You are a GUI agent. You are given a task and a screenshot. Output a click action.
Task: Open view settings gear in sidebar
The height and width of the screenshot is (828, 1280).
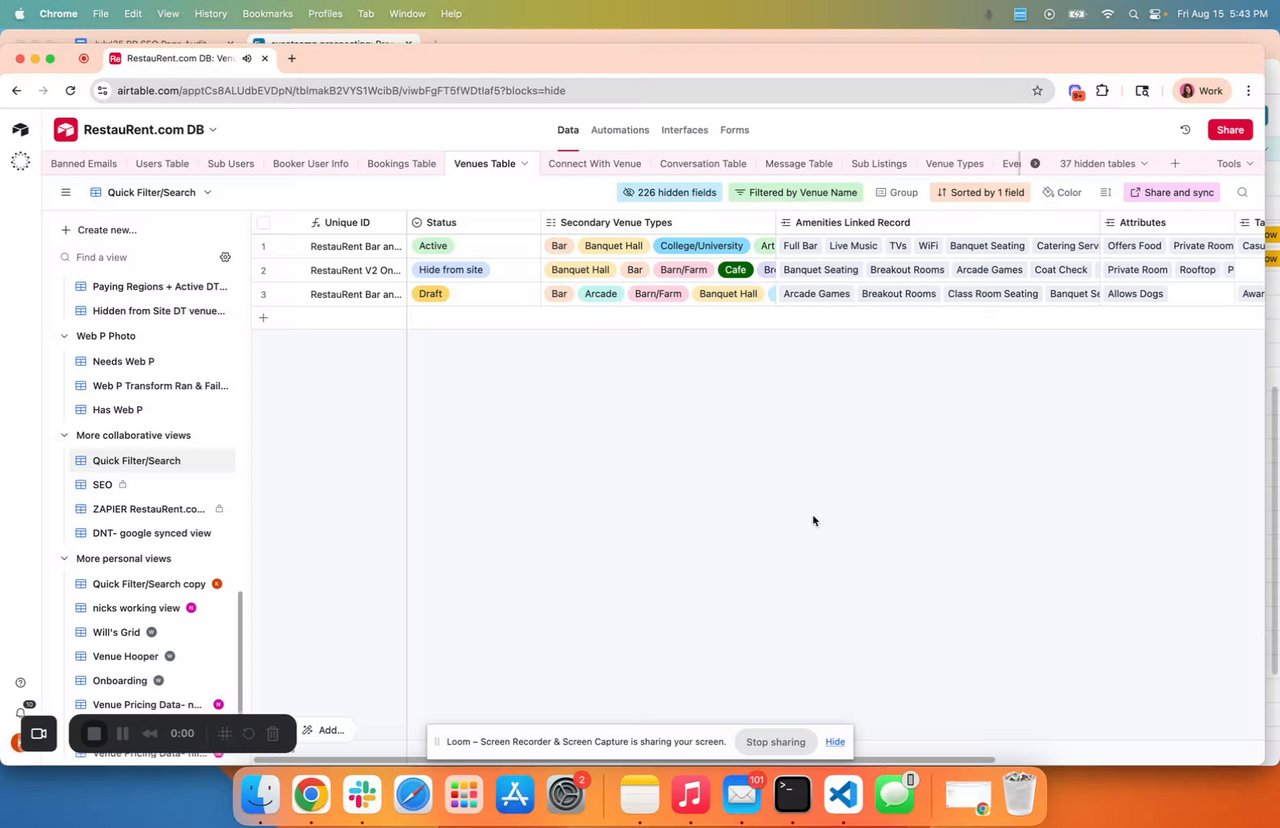225,257
